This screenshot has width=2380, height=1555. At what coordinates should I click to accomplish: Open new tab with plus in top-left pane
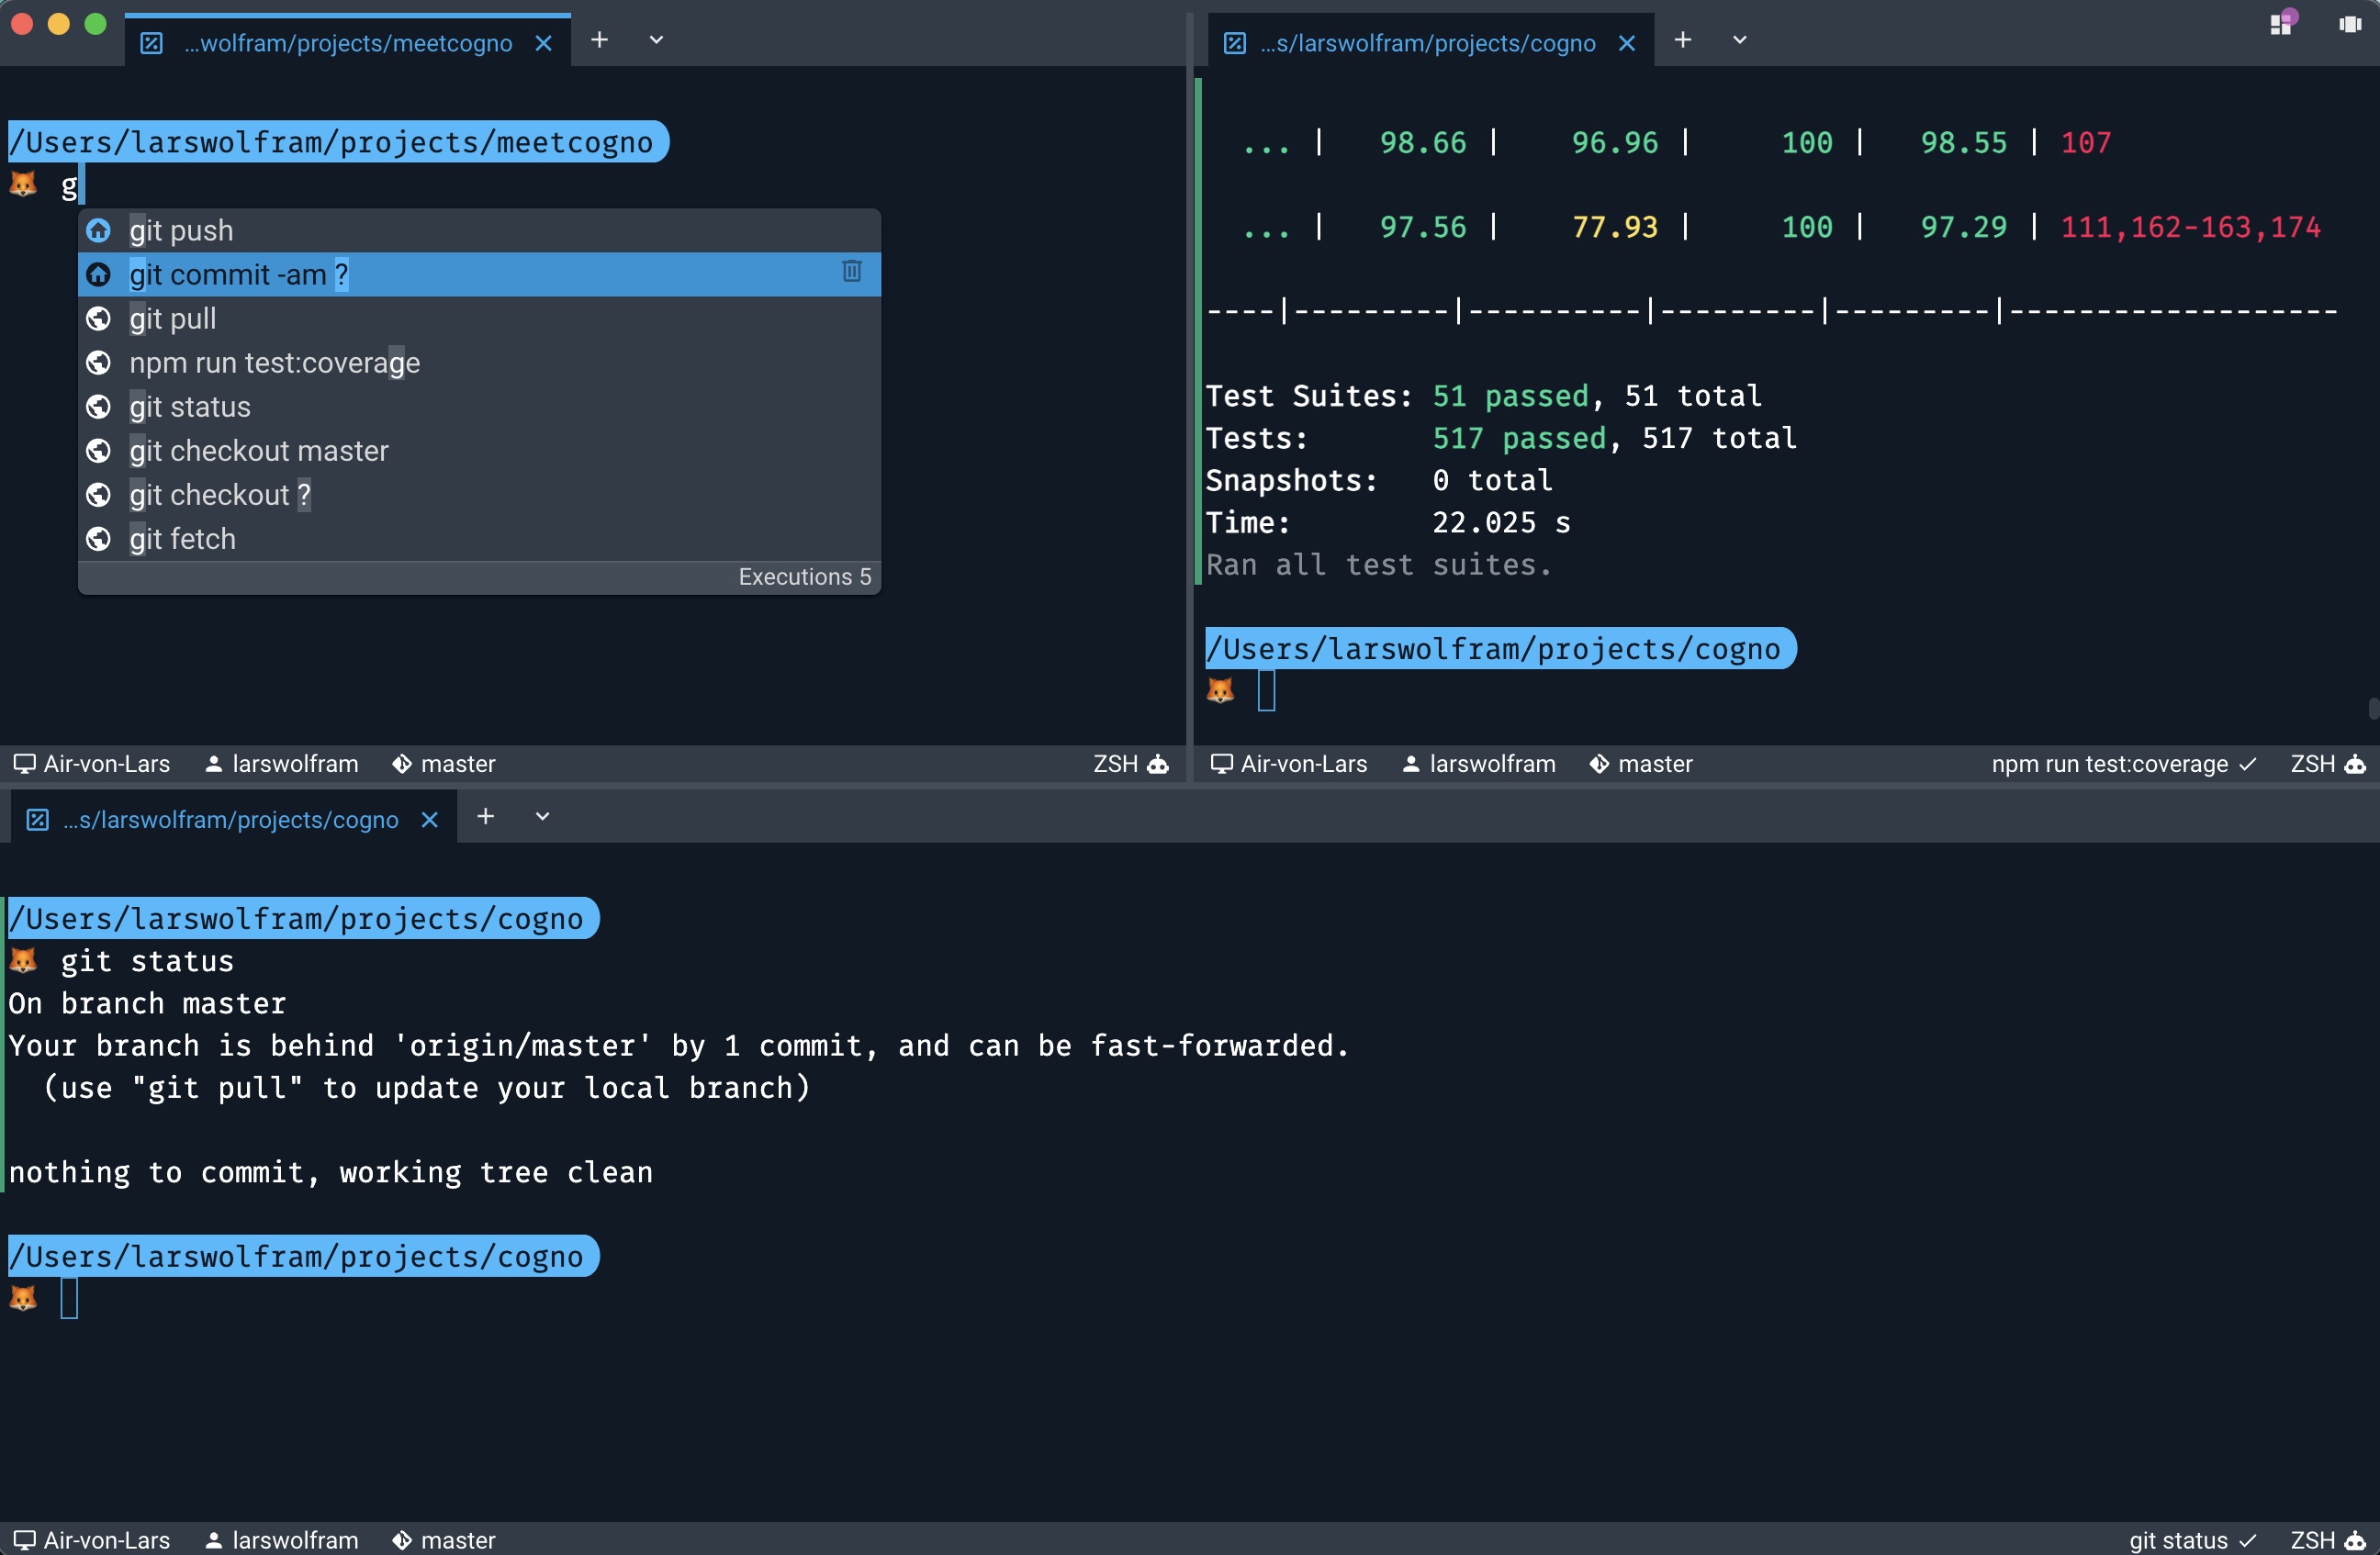click(599, 40)
